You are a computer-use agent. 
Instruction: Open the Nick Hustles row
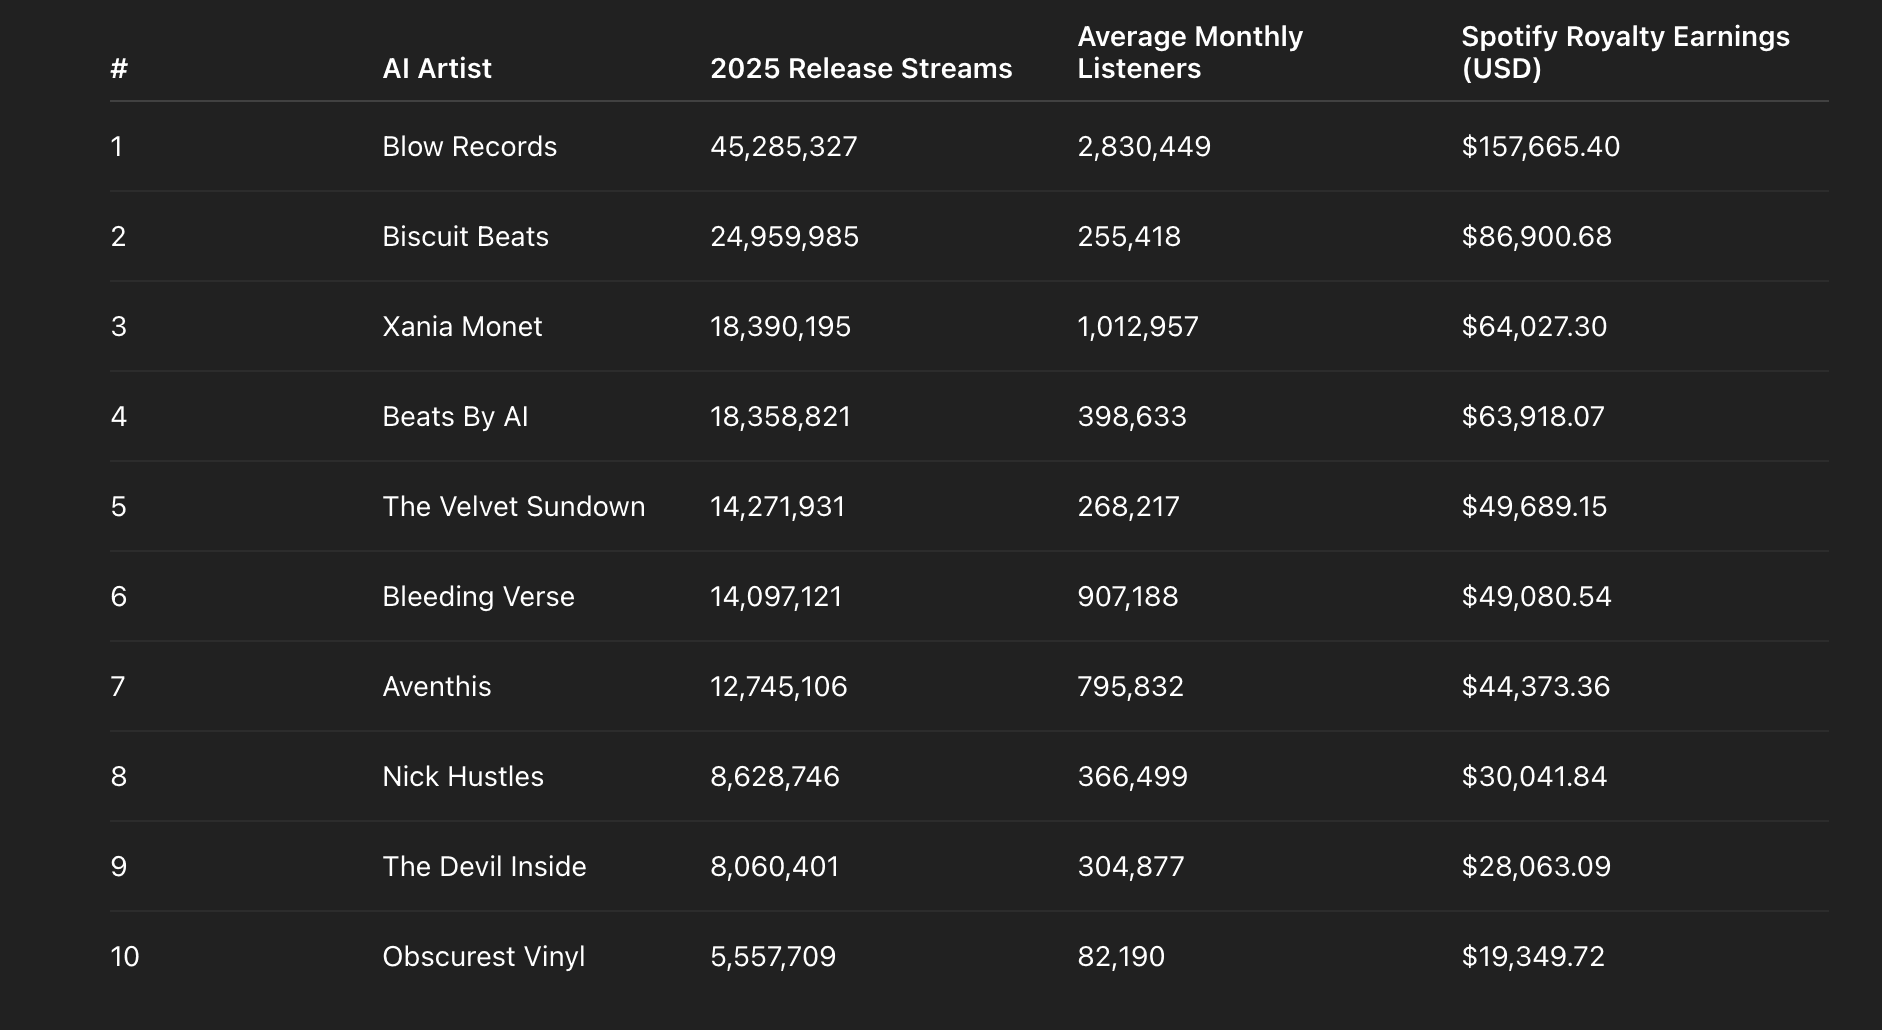click(x=463, y=776)
